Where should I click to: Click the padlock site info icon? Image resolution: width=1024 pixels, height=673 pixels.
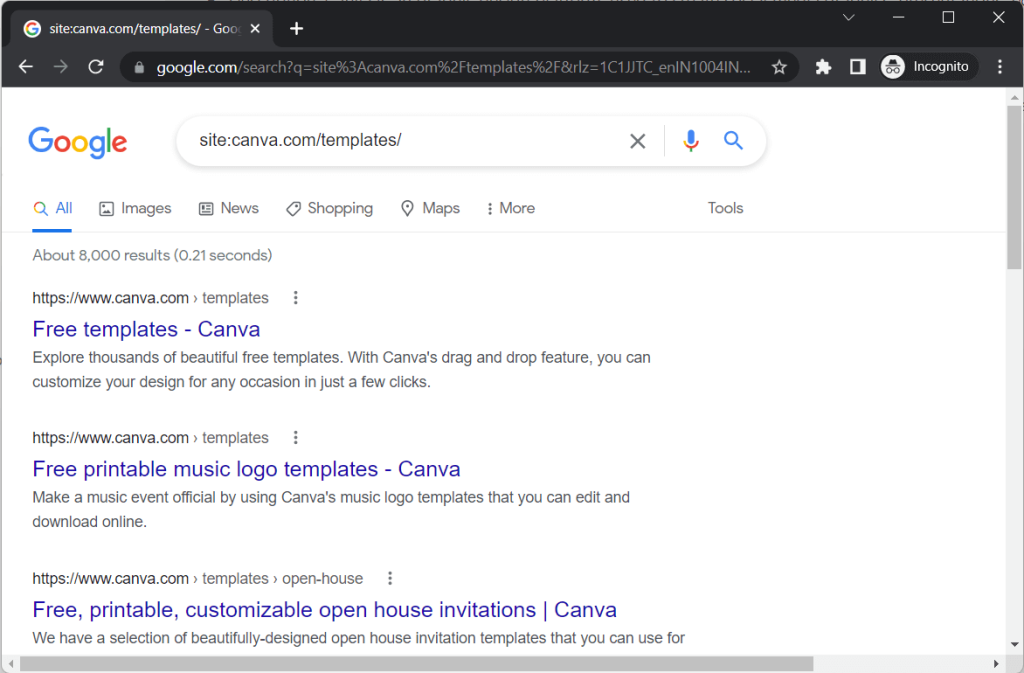[x=139, y=67]
